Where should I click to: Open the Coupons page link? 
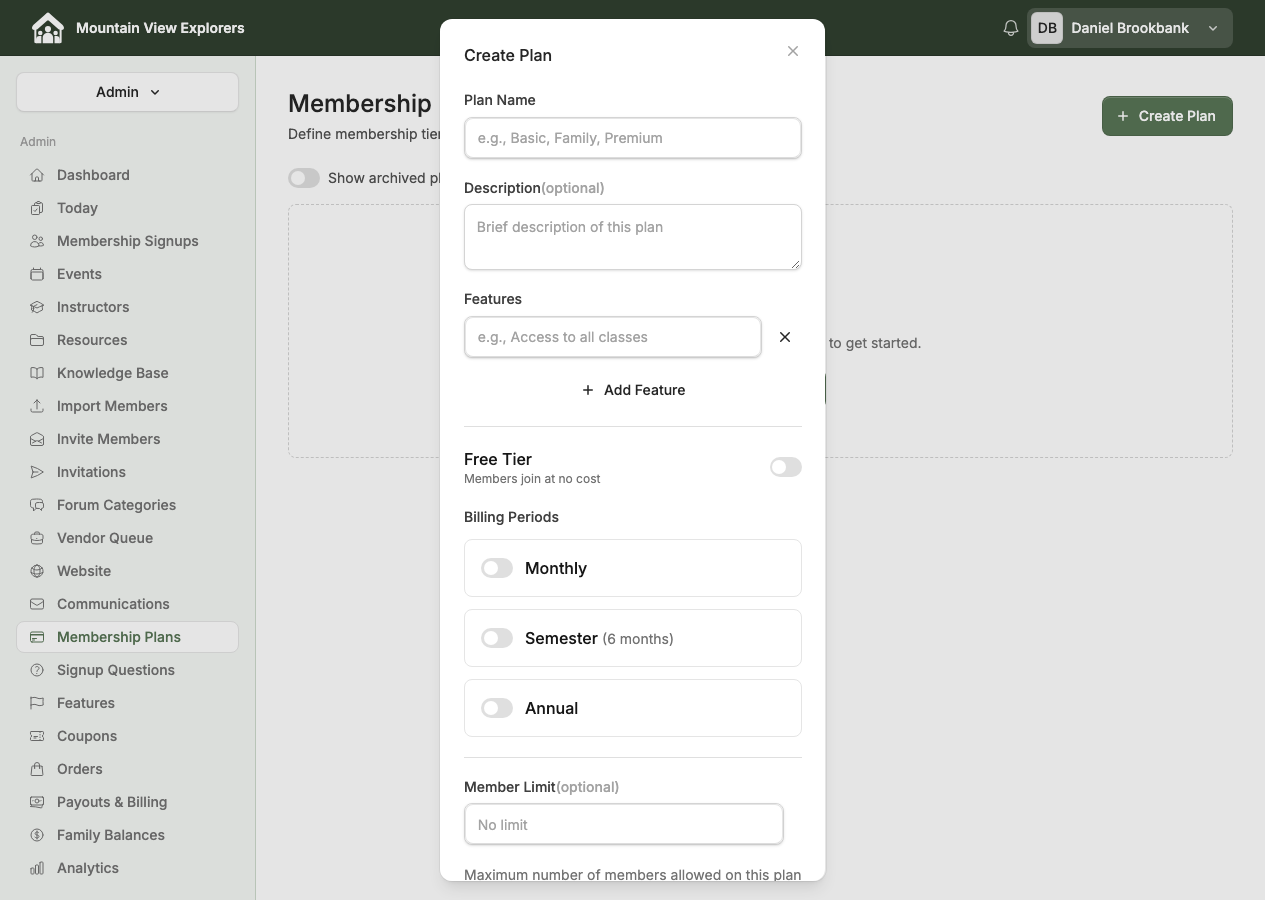coord(127,736)
